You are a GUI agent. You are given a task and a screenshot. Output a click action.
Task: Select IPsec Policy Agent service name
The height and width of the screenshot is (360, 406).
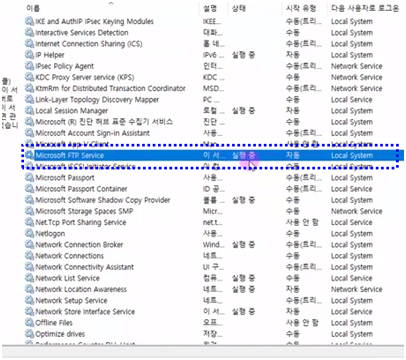(65, 66)
